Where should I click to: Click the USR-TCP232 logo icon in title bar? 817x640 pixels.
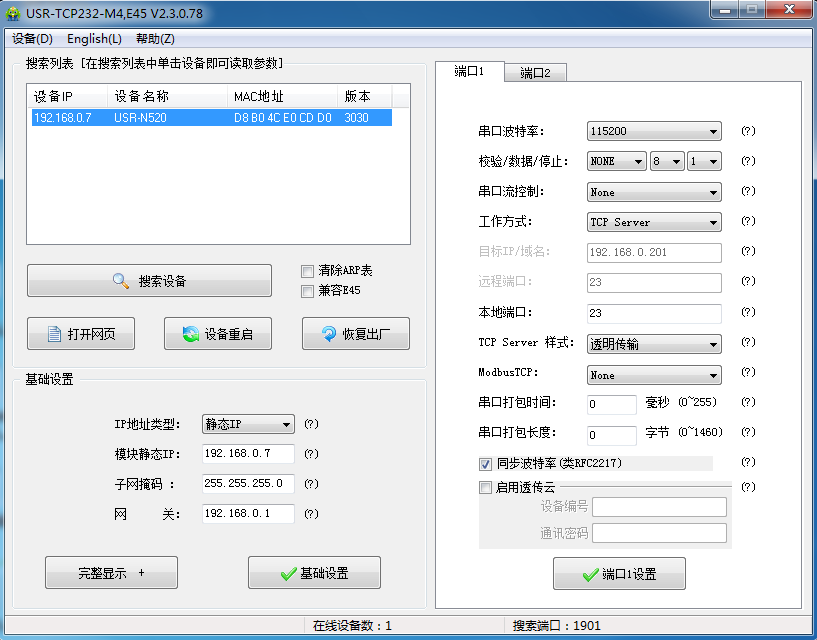(x=14, y=11)
